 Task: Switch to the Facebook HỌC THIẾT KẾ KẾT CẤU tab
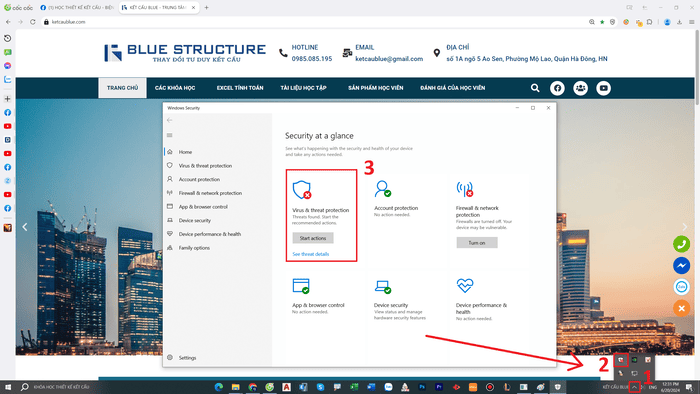pos(77,8)
